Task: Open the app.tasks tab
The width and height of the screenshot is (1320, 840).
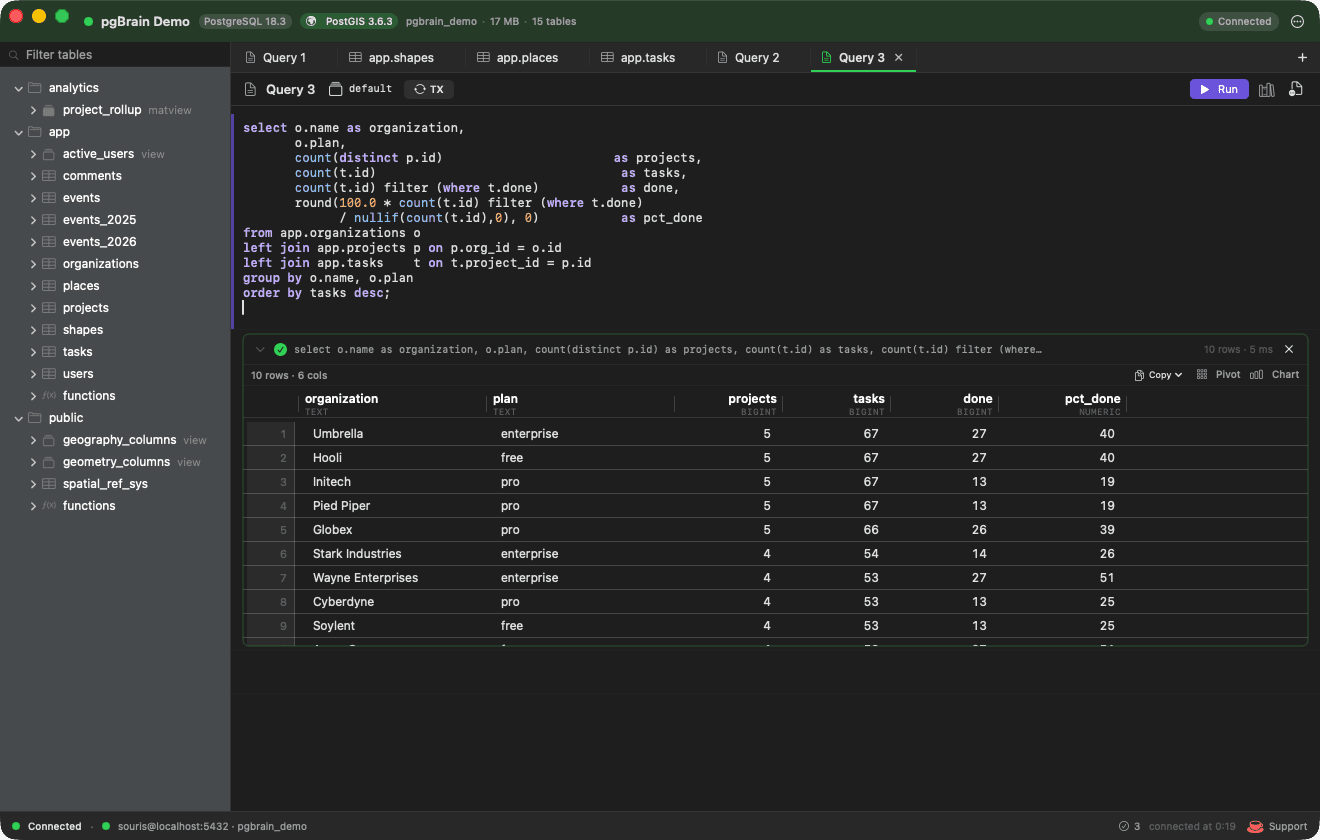Action: coord(648,57)
